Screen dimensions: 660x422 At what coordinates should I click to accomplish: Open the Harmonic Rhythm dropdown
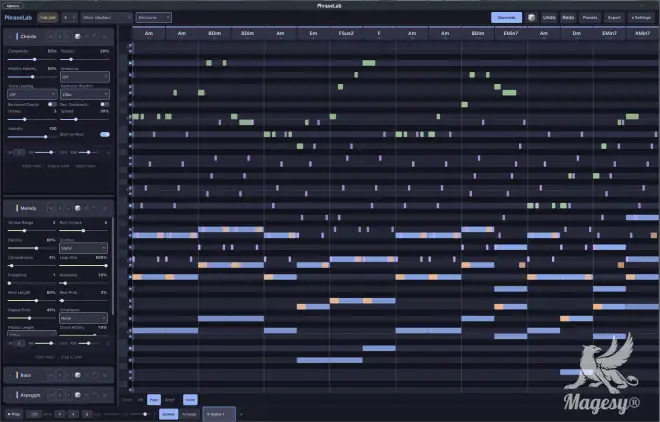pos(85,94)
